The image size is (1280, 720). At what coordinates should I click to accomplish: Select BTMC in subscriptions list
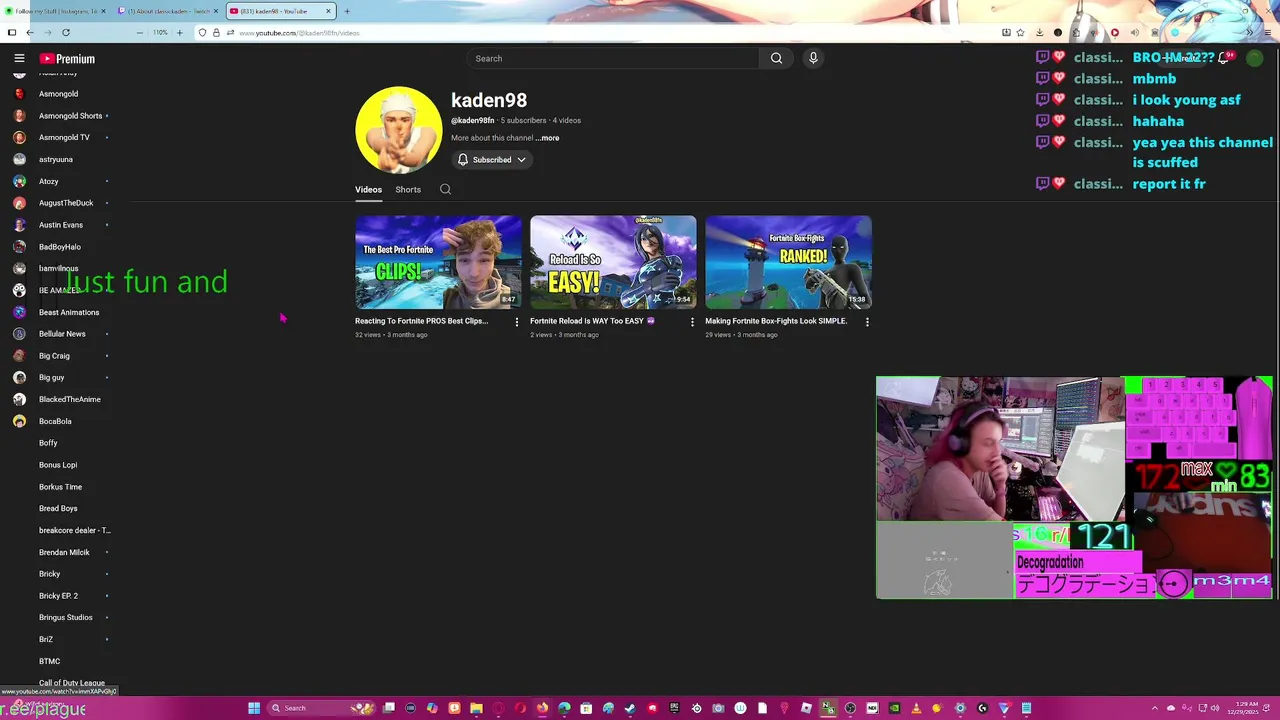pyautogui.click(x=50, y=661)
